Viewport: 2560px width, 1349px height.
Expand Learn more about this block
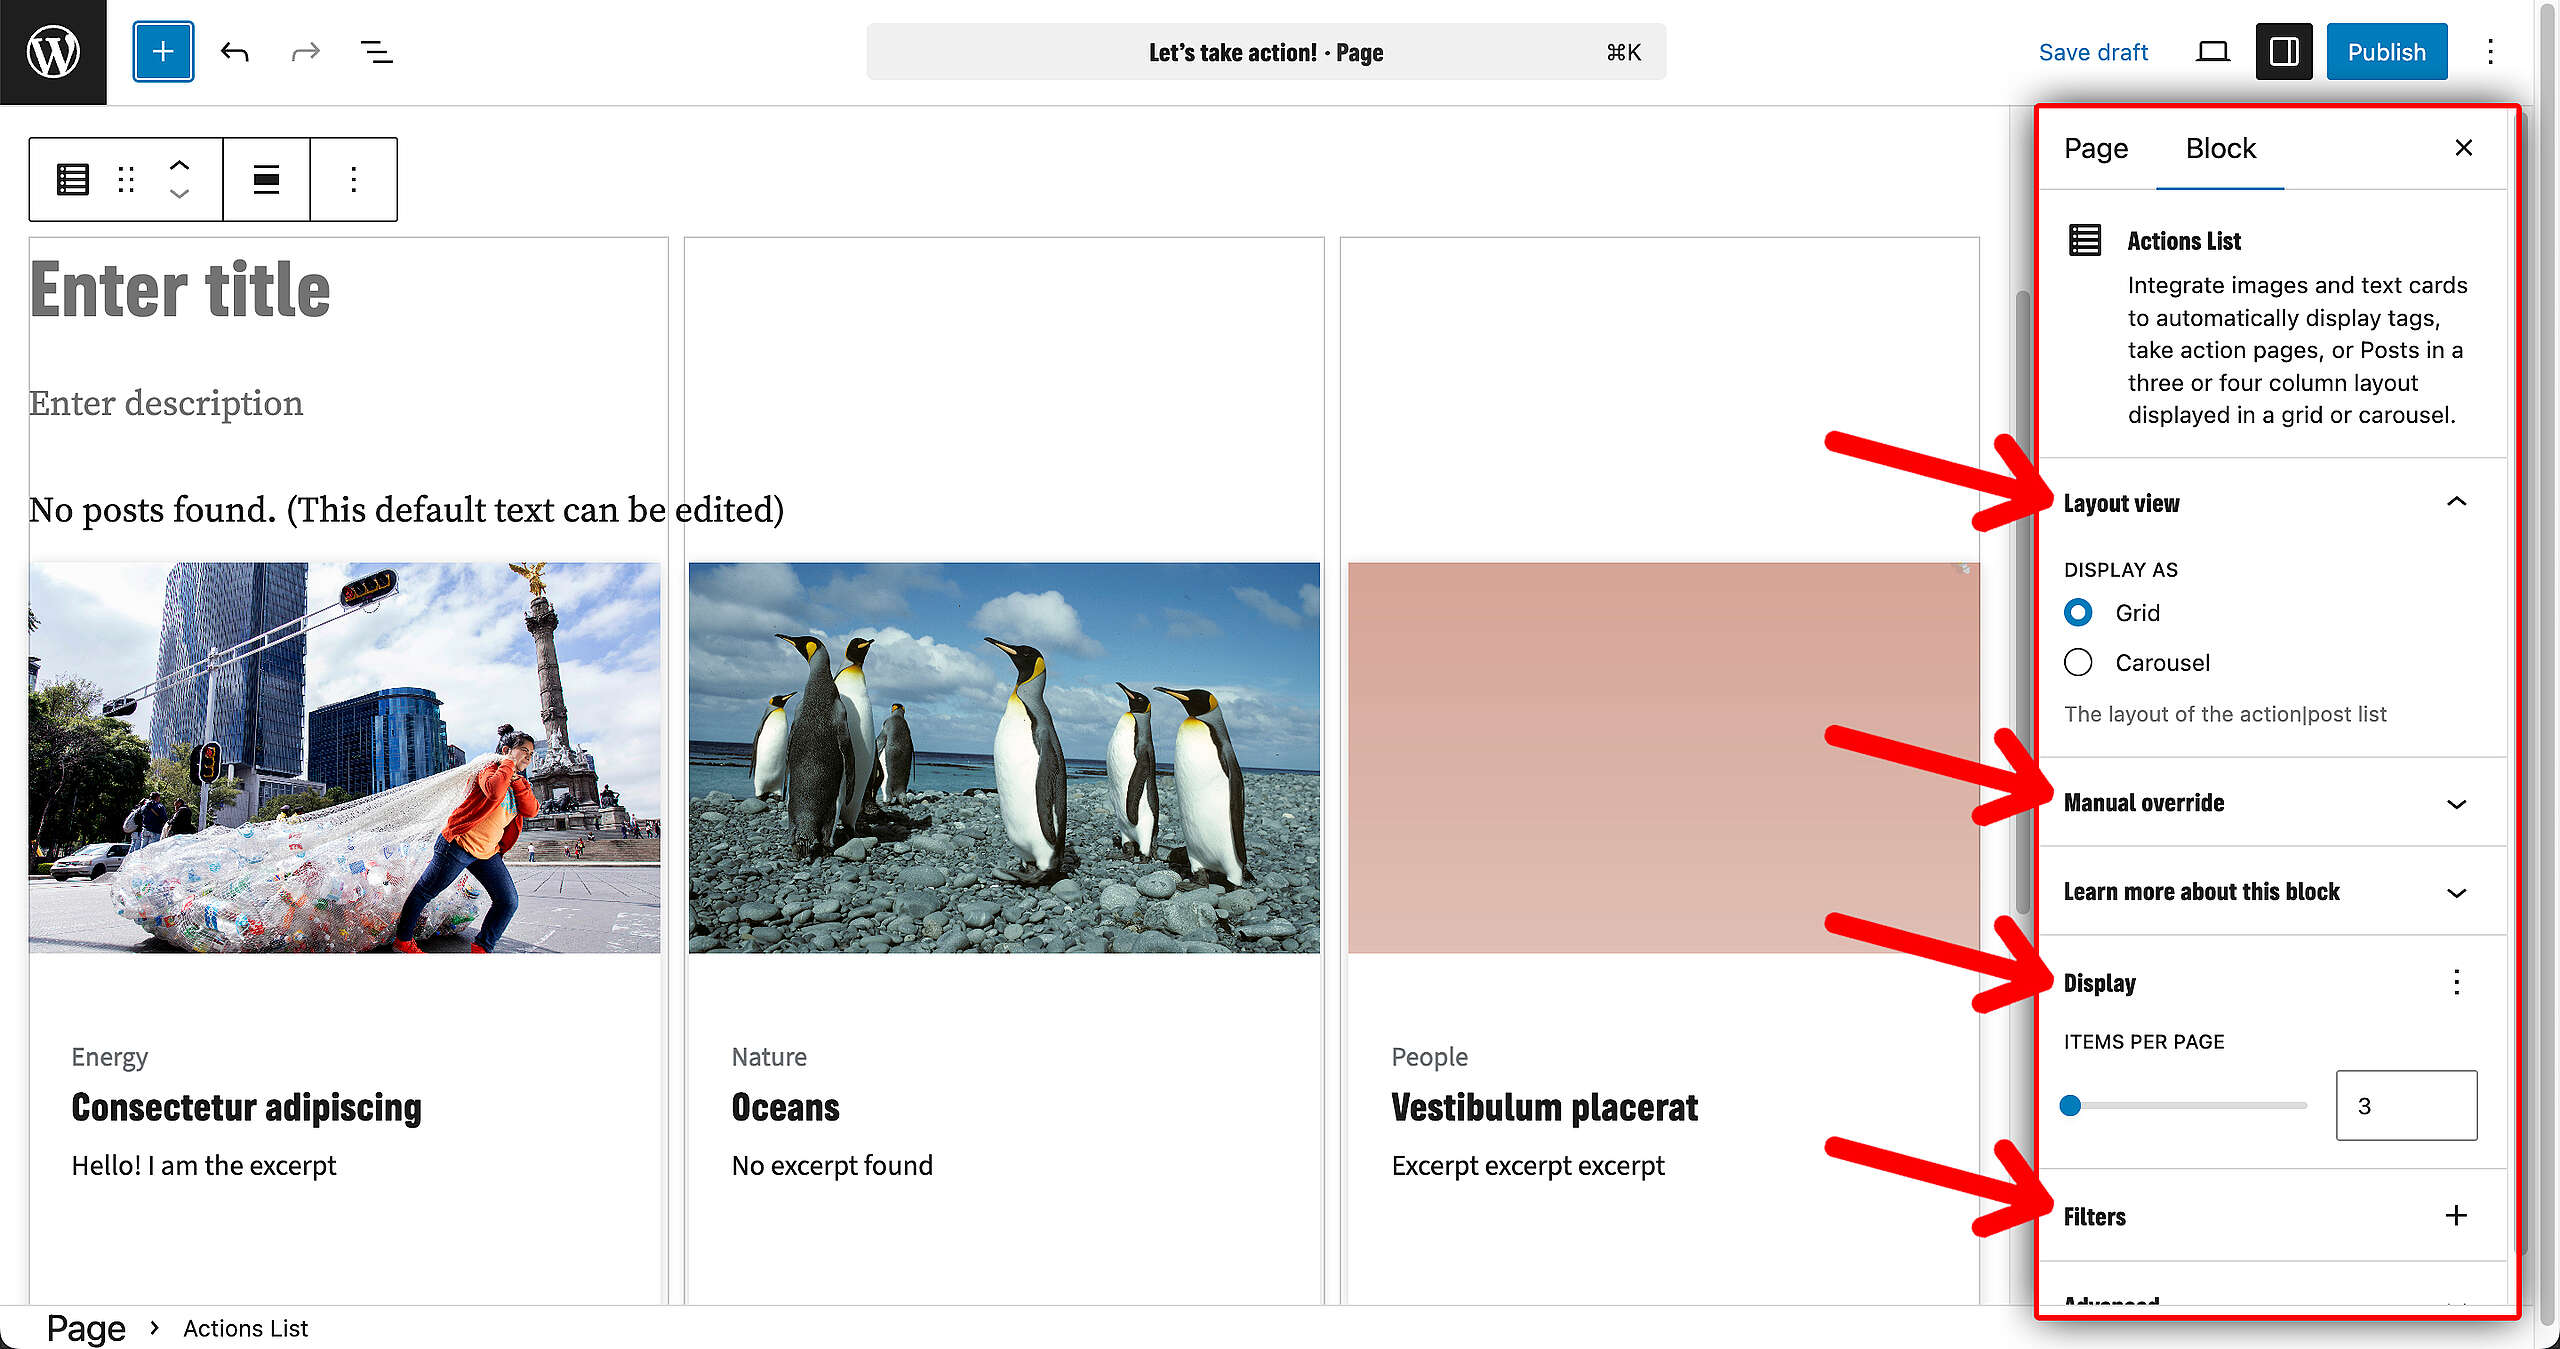point(2272,892)
